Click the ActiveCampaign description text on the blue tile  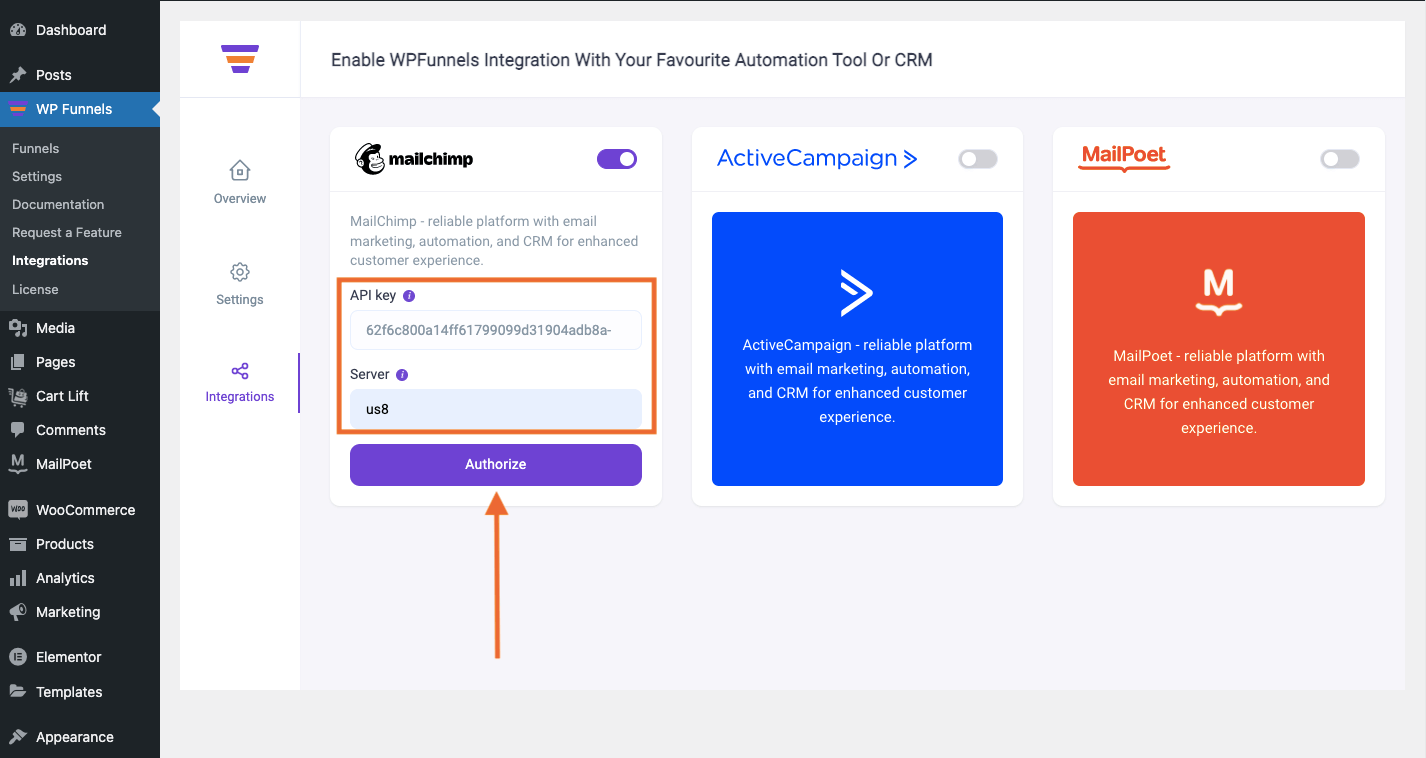click(x=857, y=381)
